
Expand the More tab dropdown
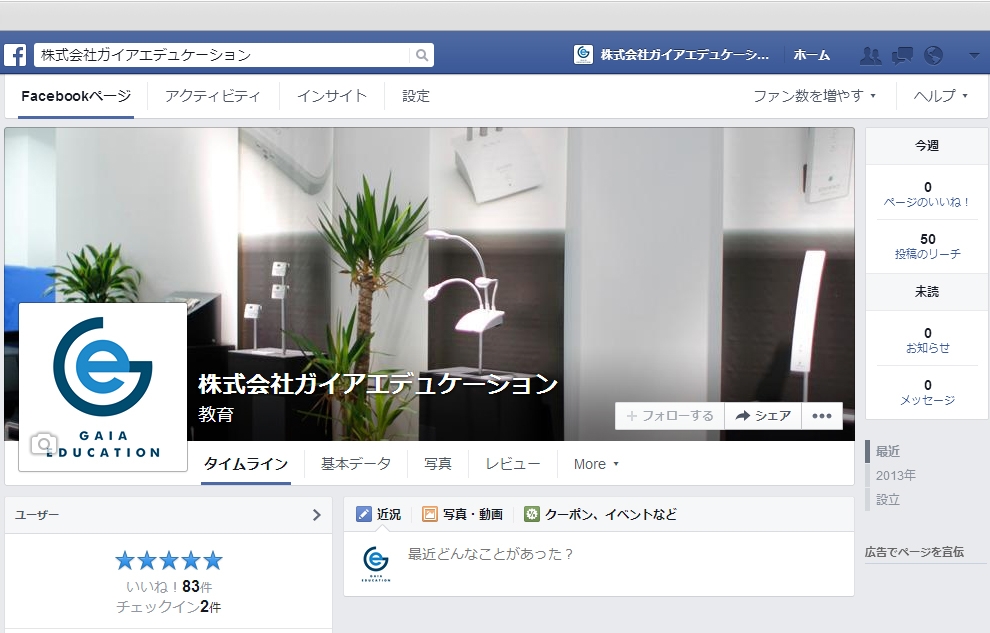coord(595,464)
